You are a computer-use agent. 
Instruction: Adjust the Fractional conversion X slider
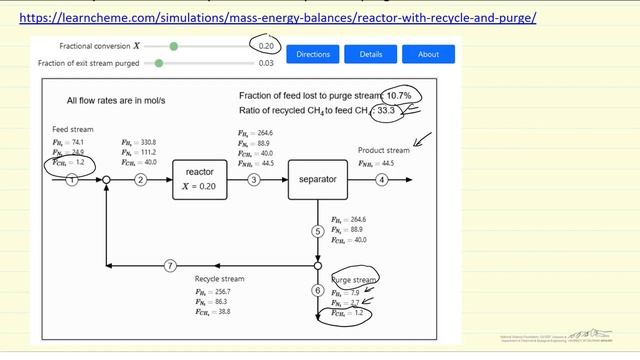[x=173, y=46]
